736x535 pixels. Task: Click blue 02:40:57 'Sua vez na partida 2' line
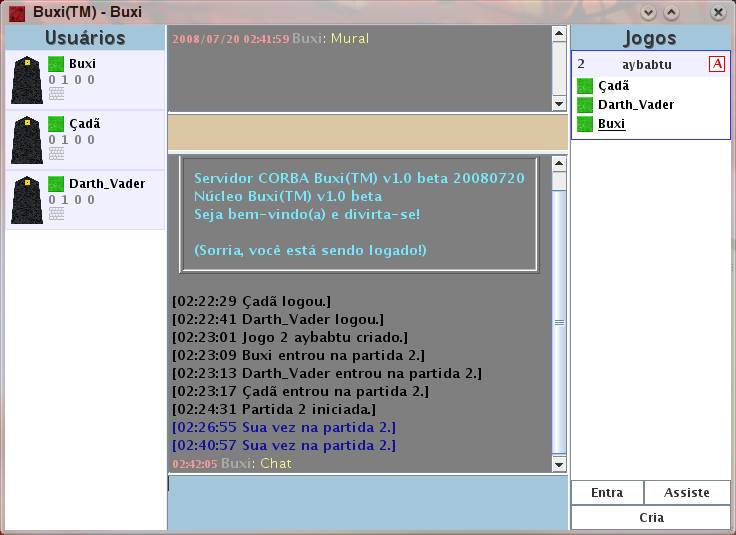[x=284, y=445]
